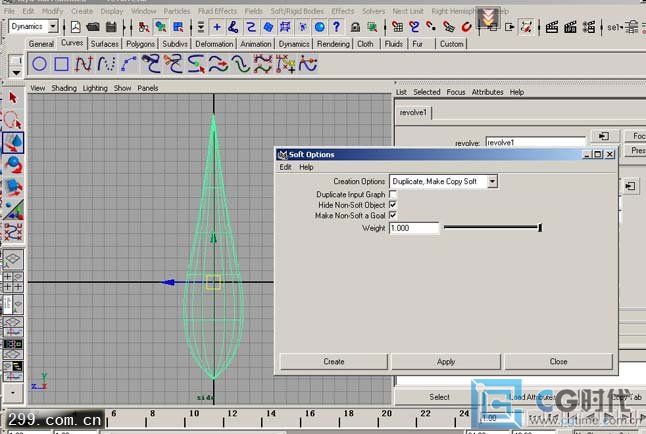Viewport: 646px width, 434px height.
Task: Activate the Arrow select tool
Action: [13, 98]
